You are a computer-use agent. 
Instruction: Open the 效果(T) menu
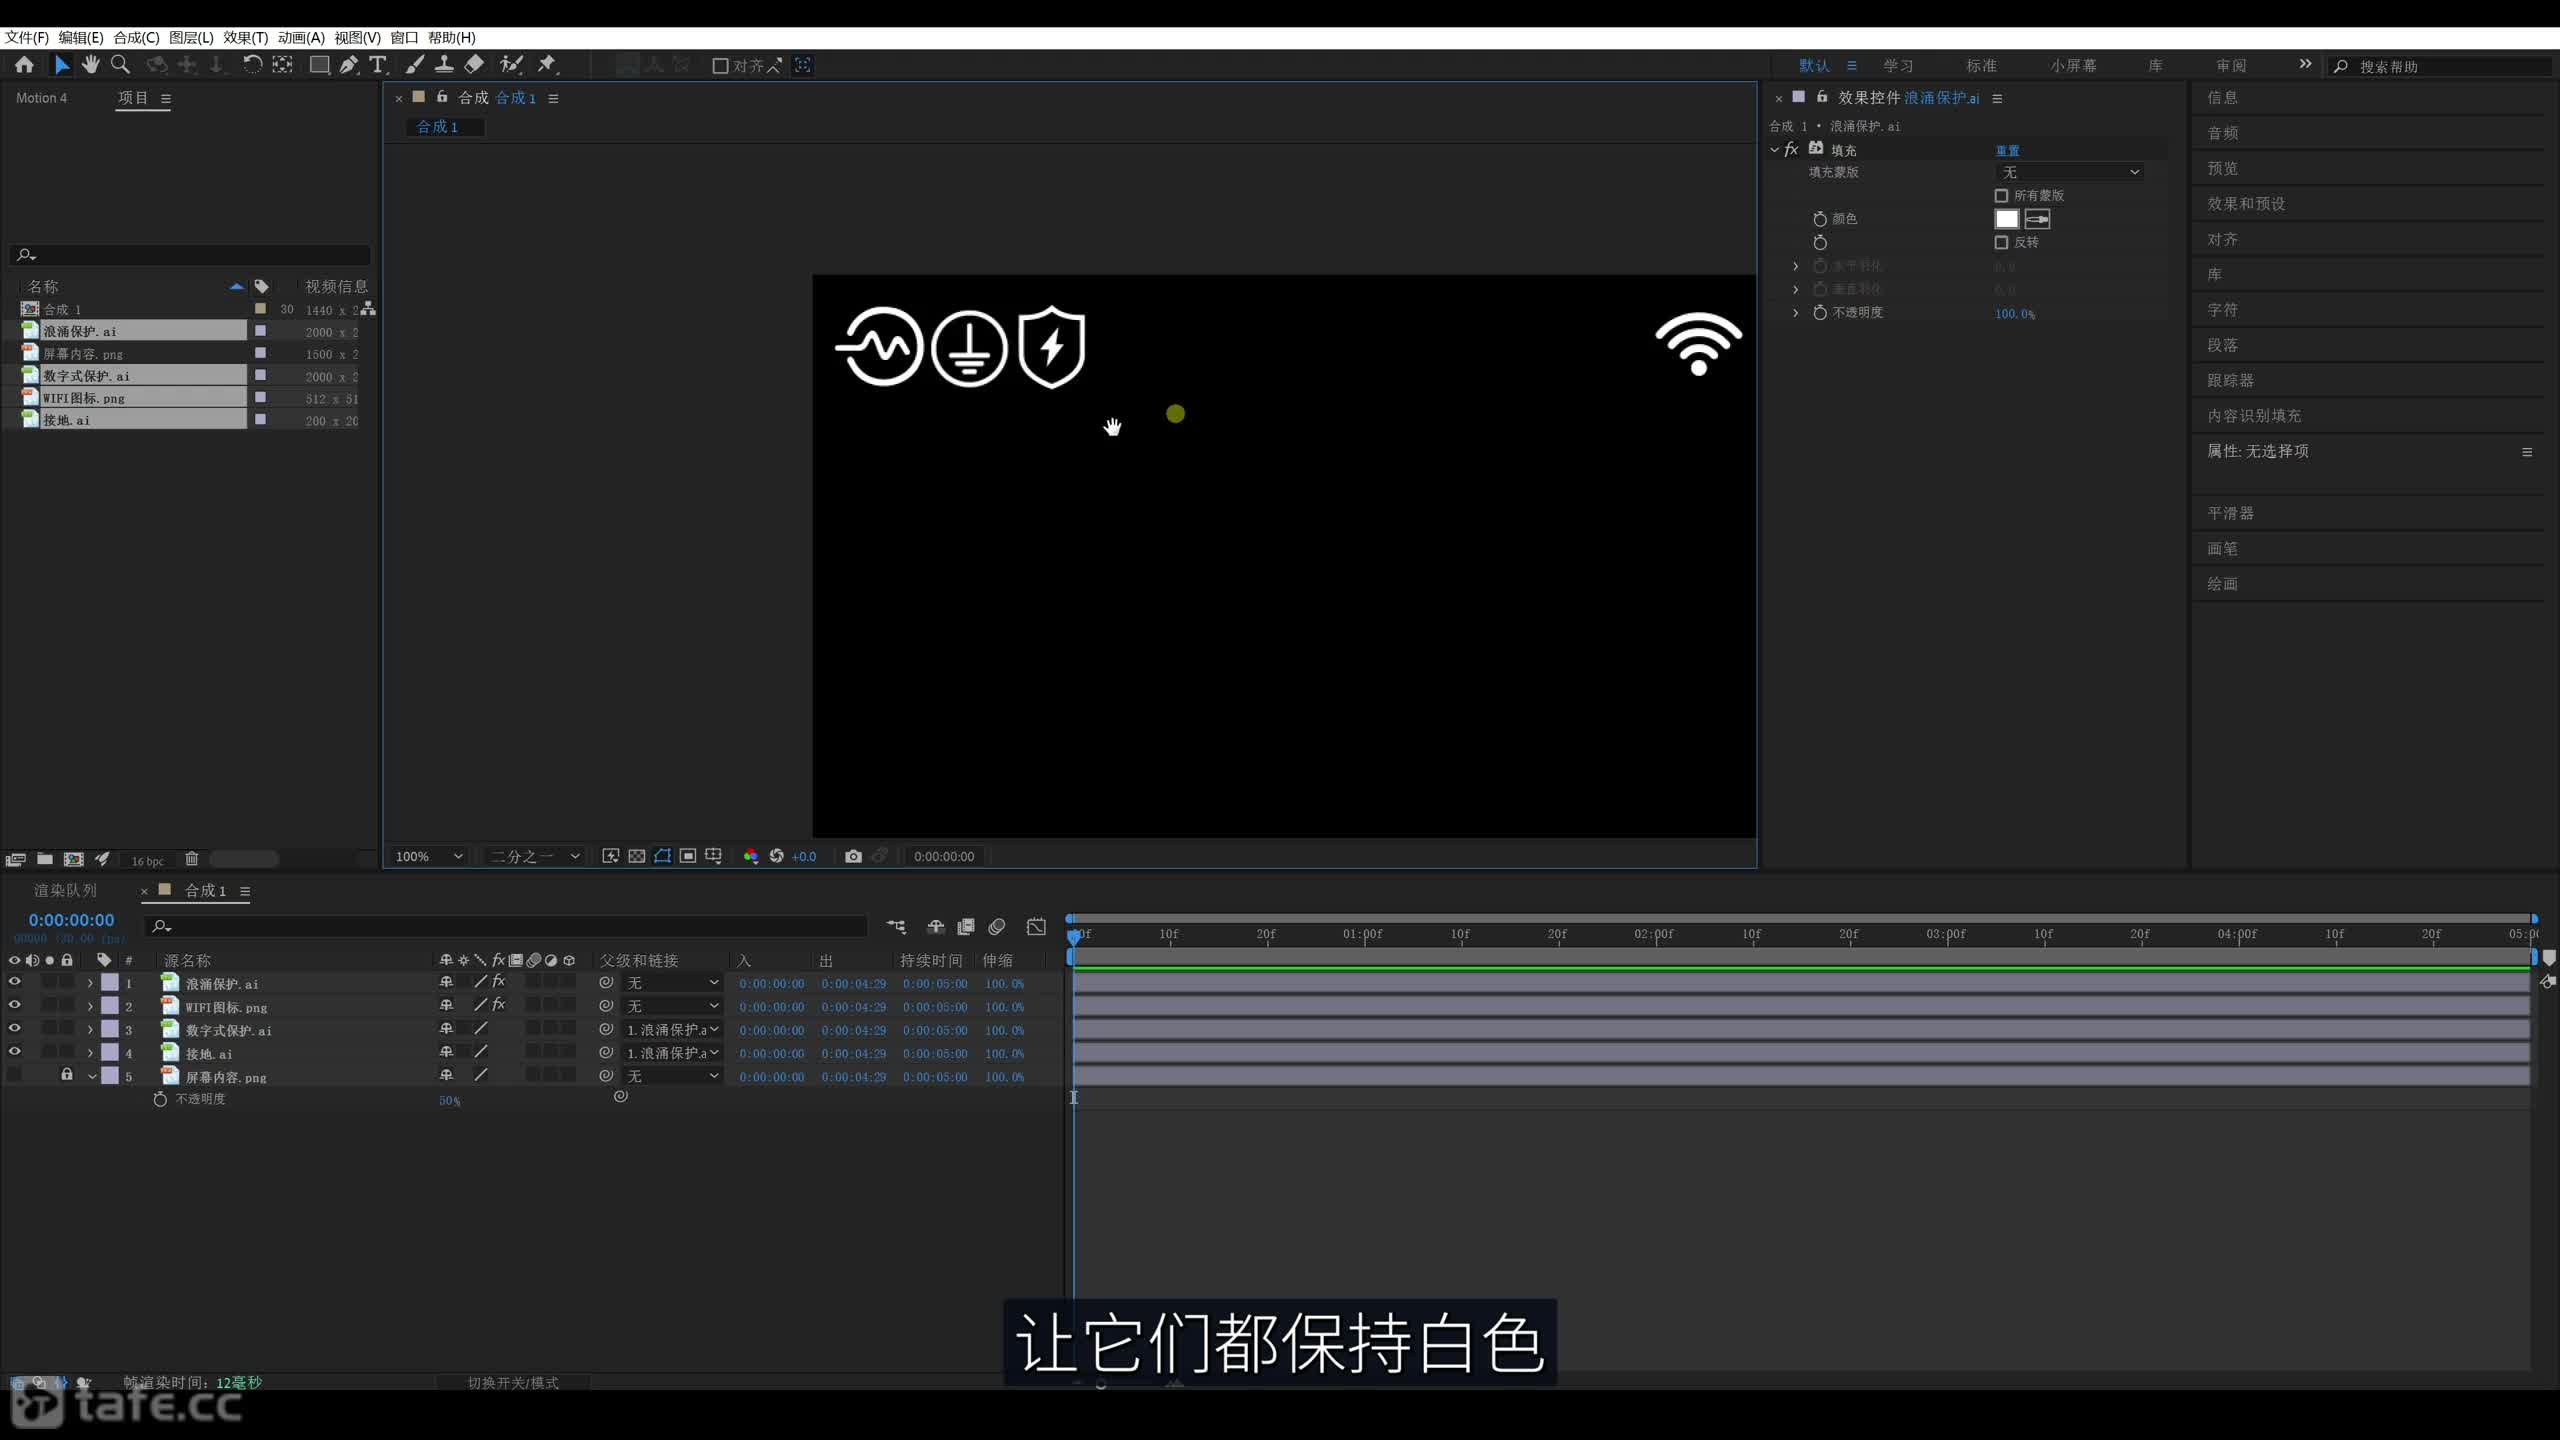(x=245, y=37)
